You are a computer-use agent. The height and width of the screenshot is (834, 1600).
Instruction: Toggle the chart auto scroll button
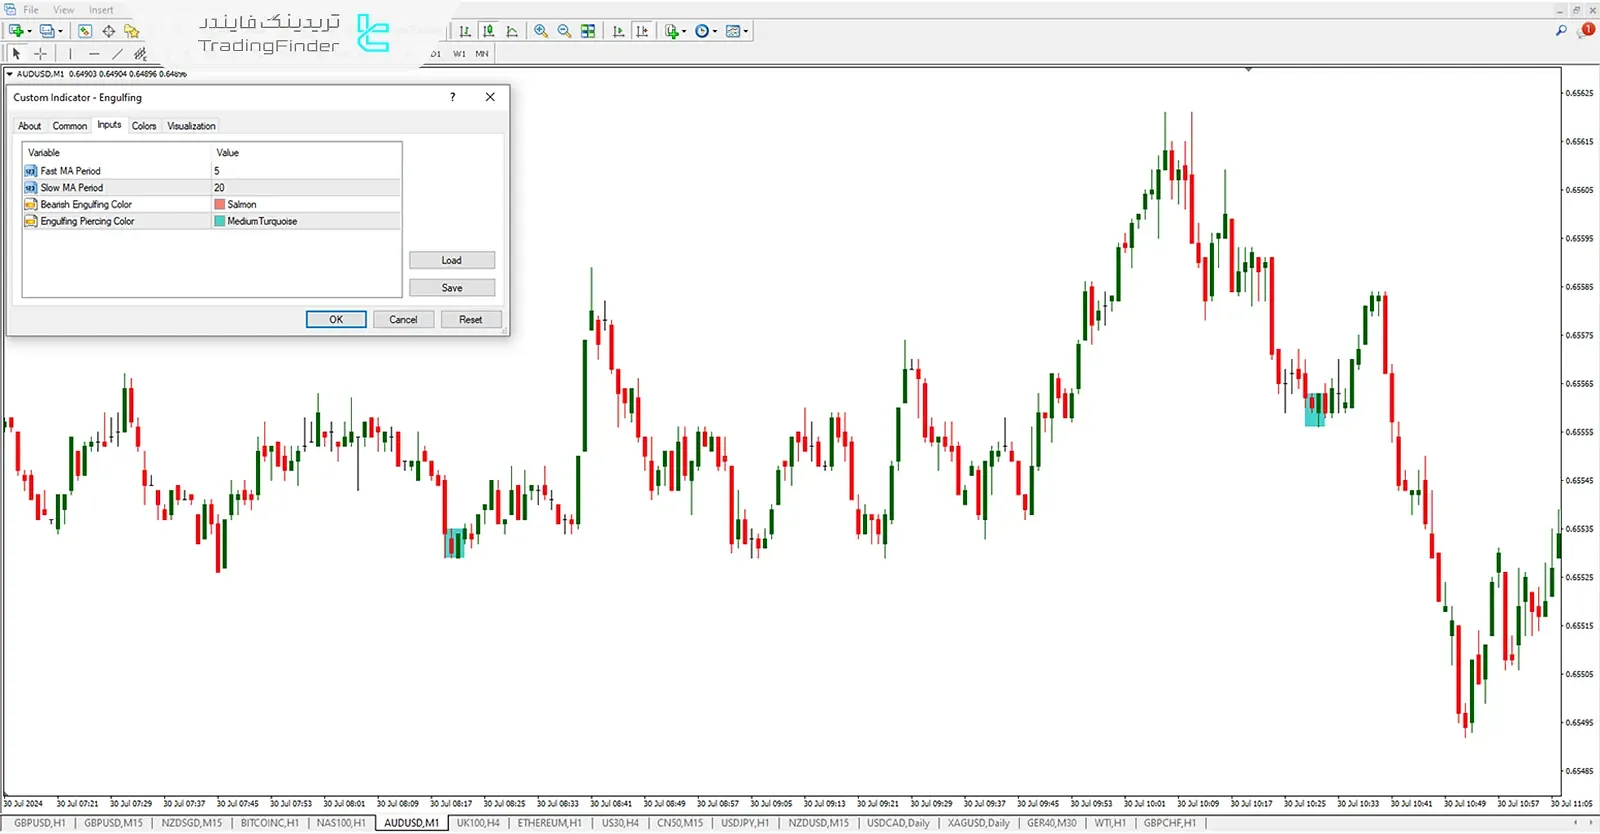tap(618, 31)
